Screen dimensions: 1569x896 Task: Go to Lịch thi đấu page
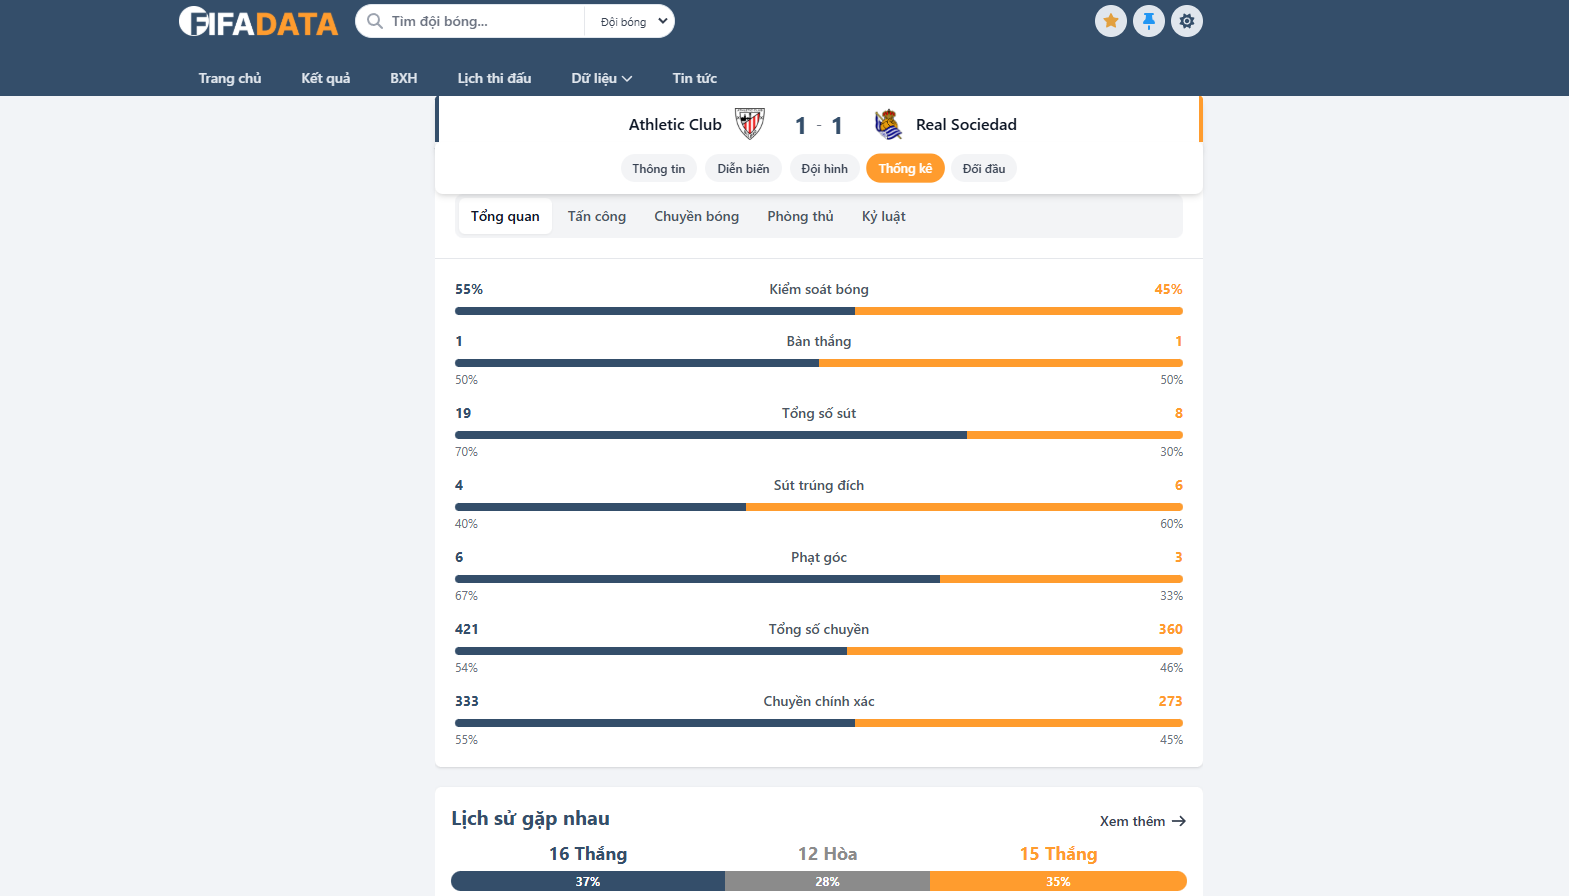click(494, 78)
